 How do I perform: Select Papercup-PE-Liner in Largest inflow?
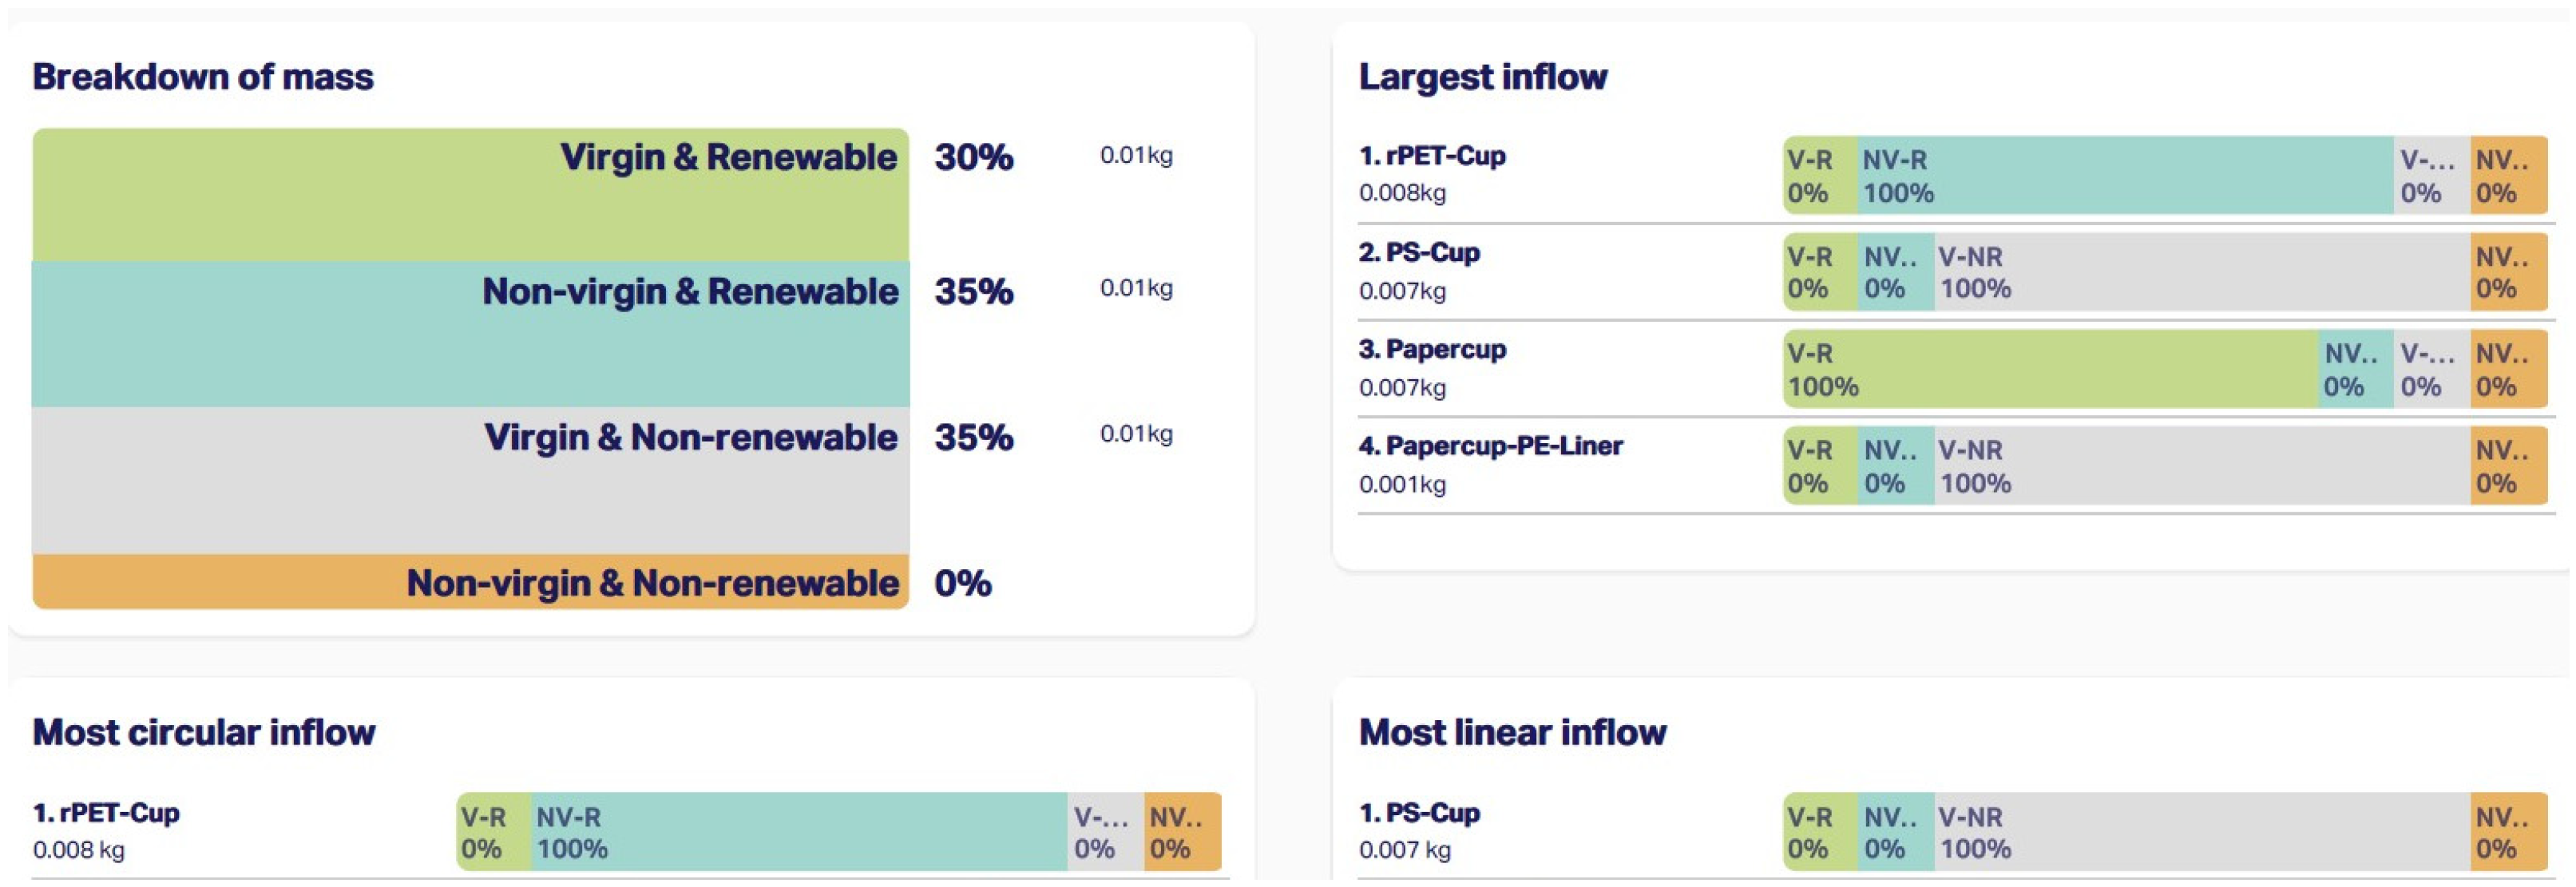(1490, 446)
